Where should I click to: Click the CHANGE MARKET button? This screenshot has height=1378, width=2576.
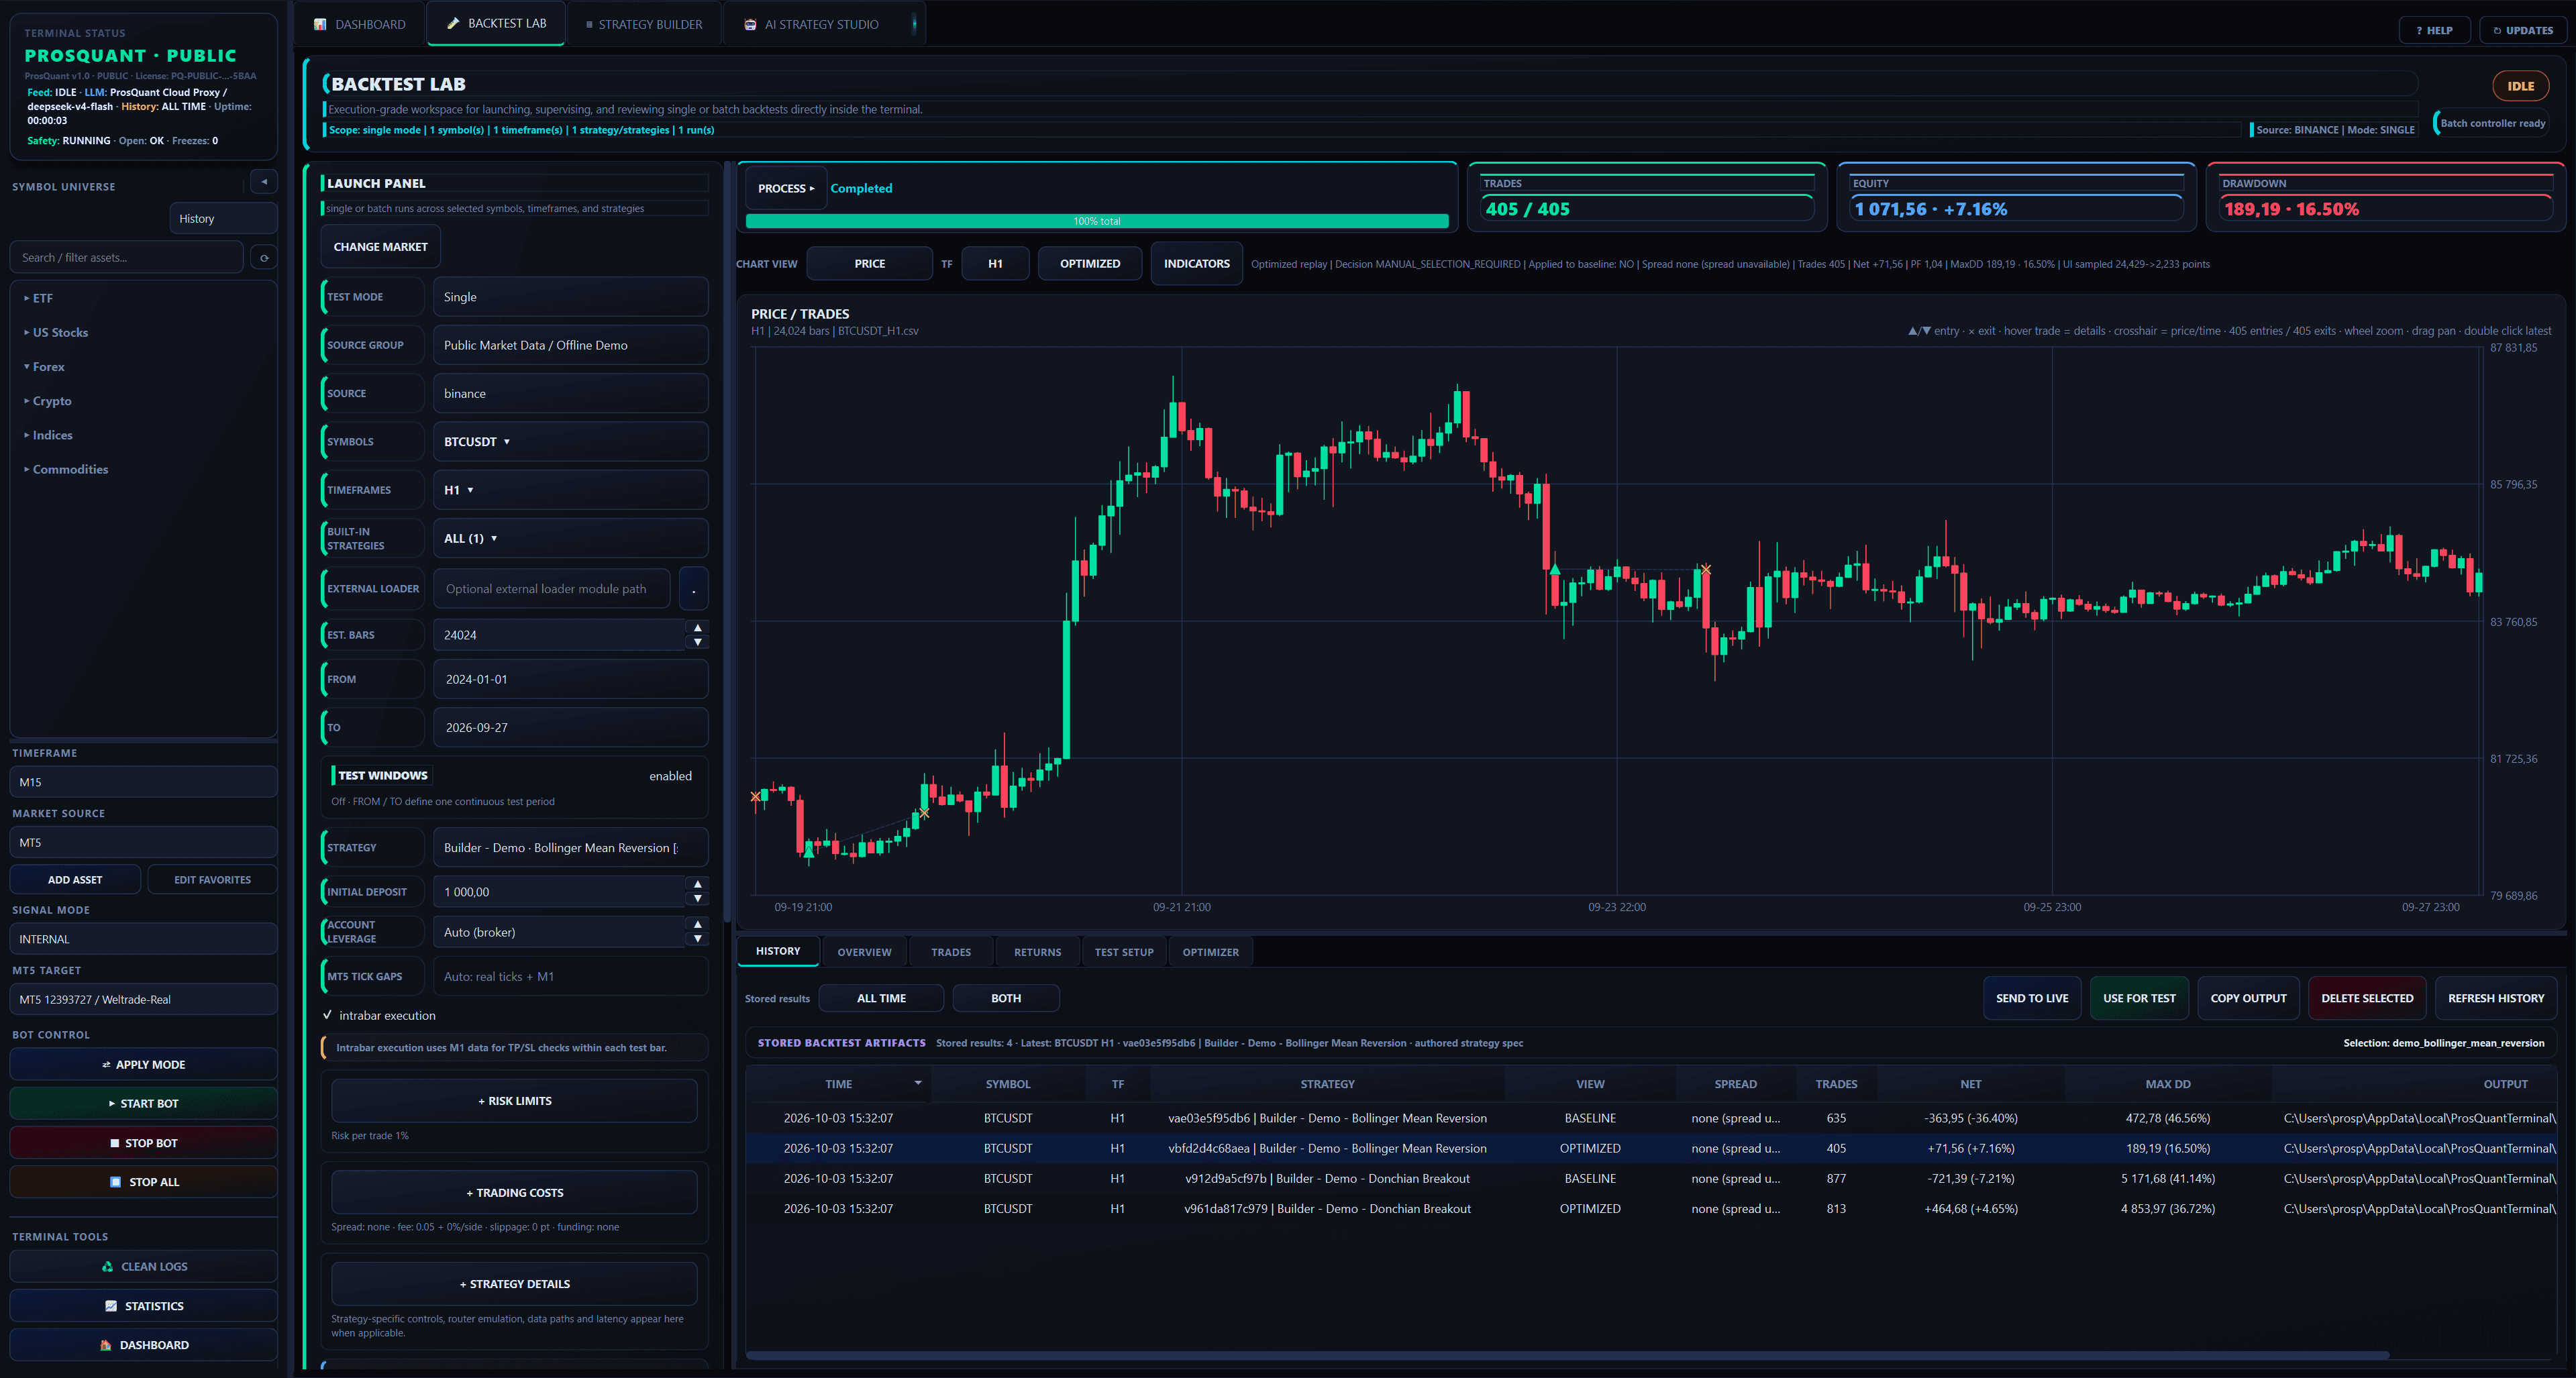click(380, 247)
